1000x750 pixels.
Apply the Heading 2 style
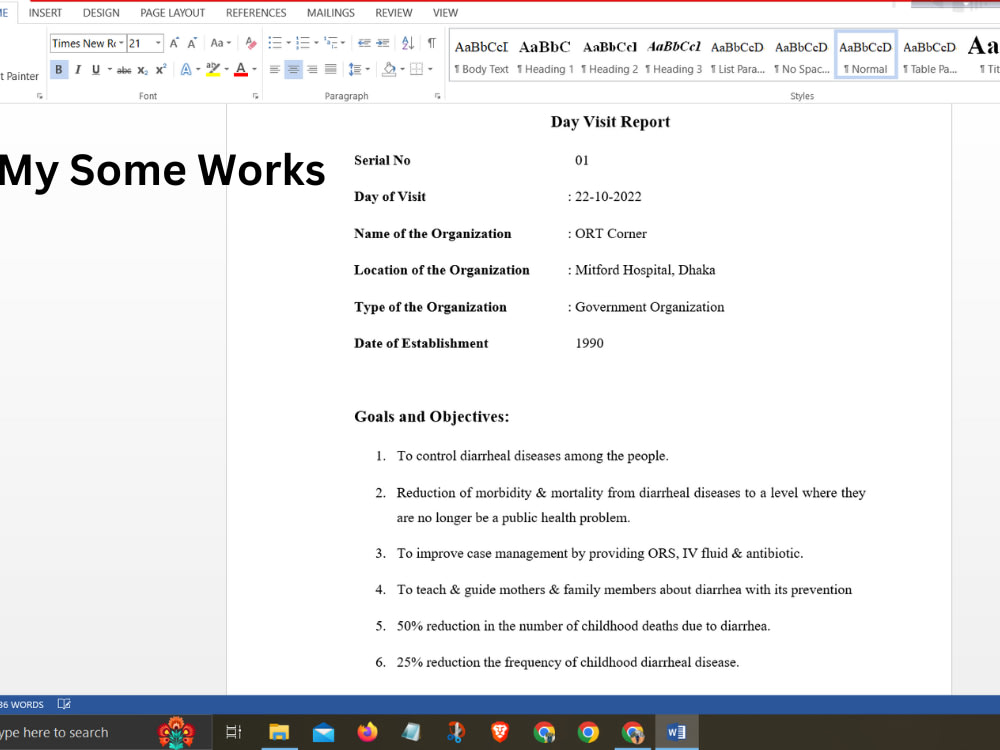click(610, 56)
